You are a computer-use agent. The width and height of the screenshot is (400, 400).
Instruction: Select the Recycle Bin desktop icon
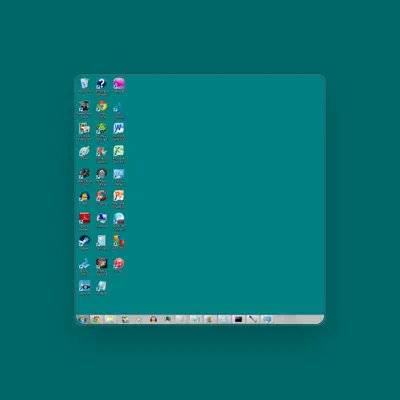click(85, 83)
